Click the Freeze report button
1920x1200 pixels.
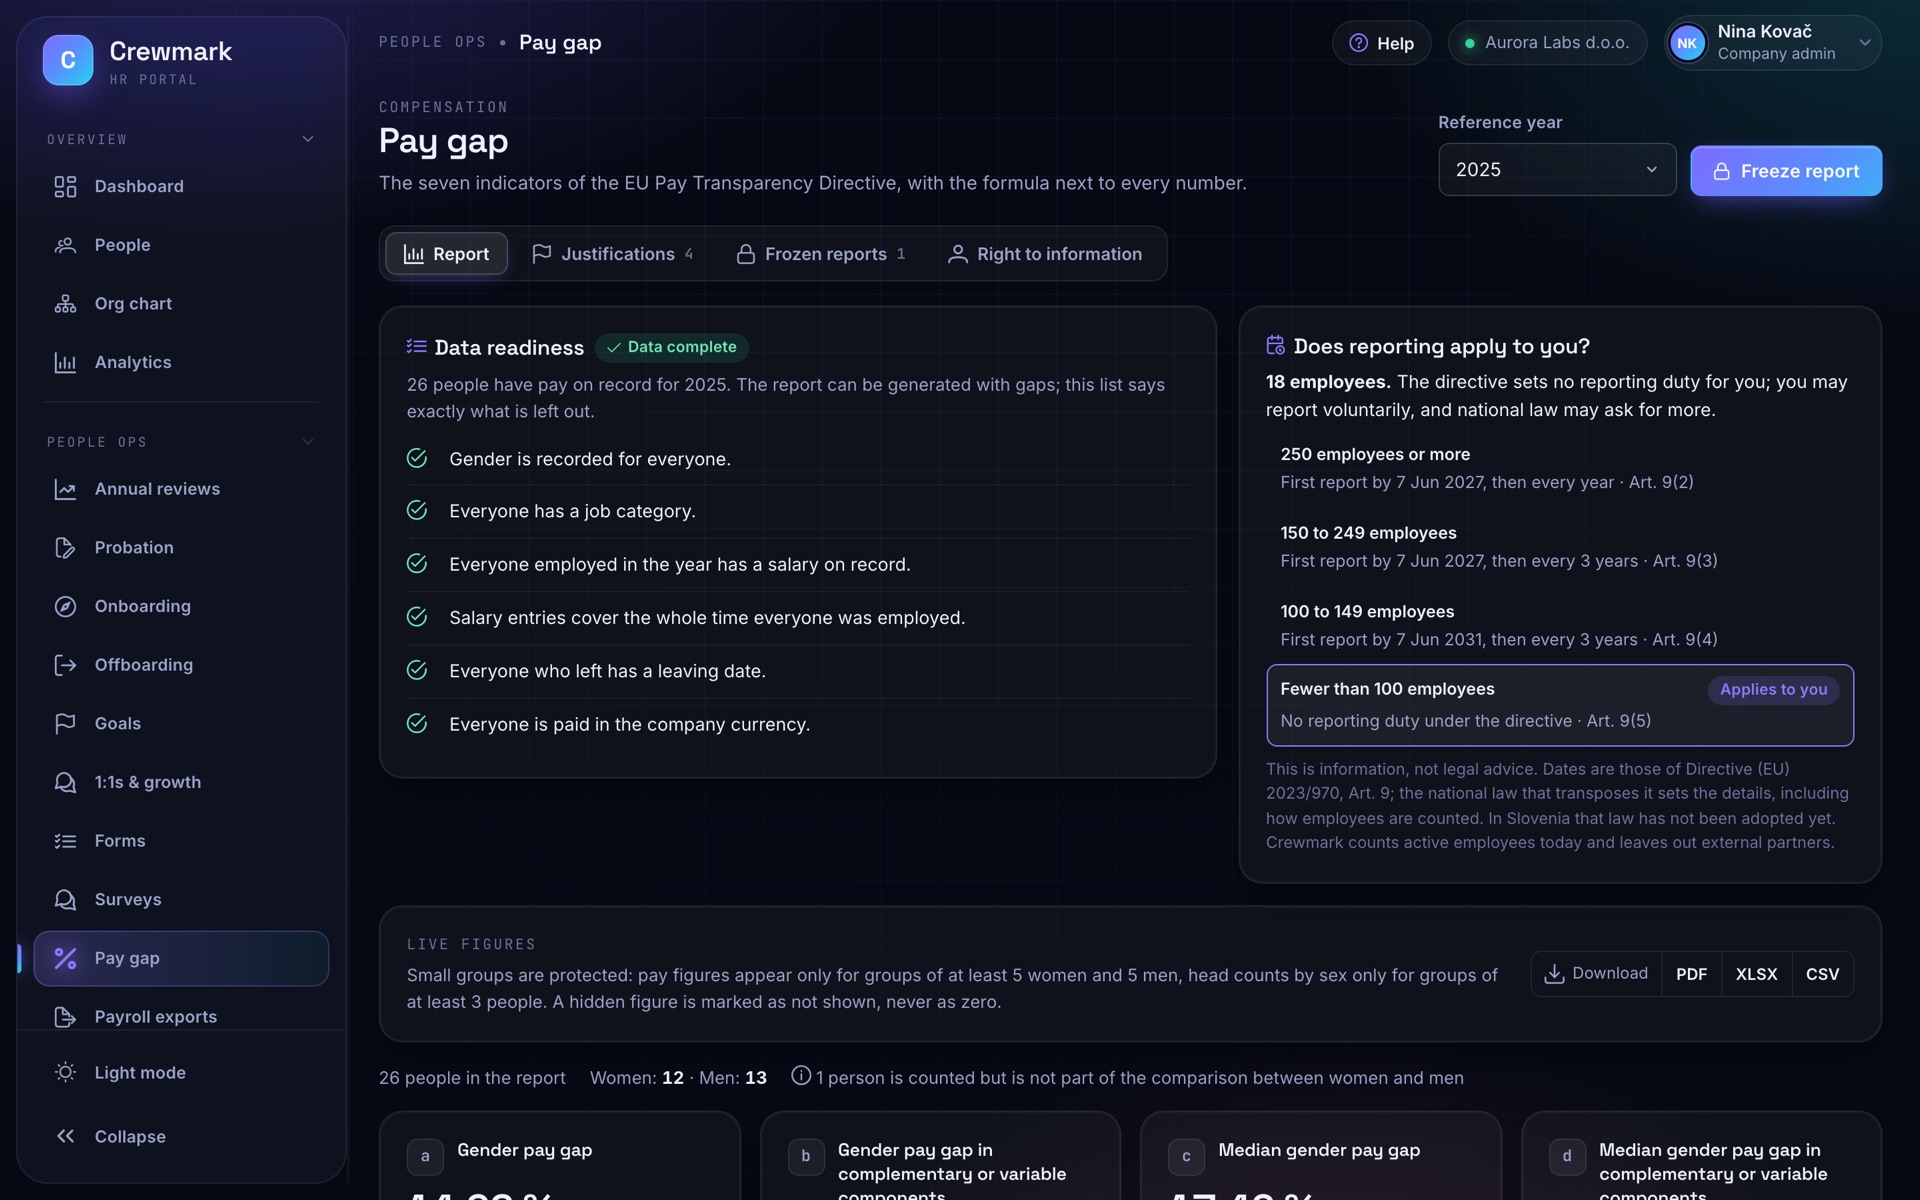pyautogui.click(x=1786, y=171)
